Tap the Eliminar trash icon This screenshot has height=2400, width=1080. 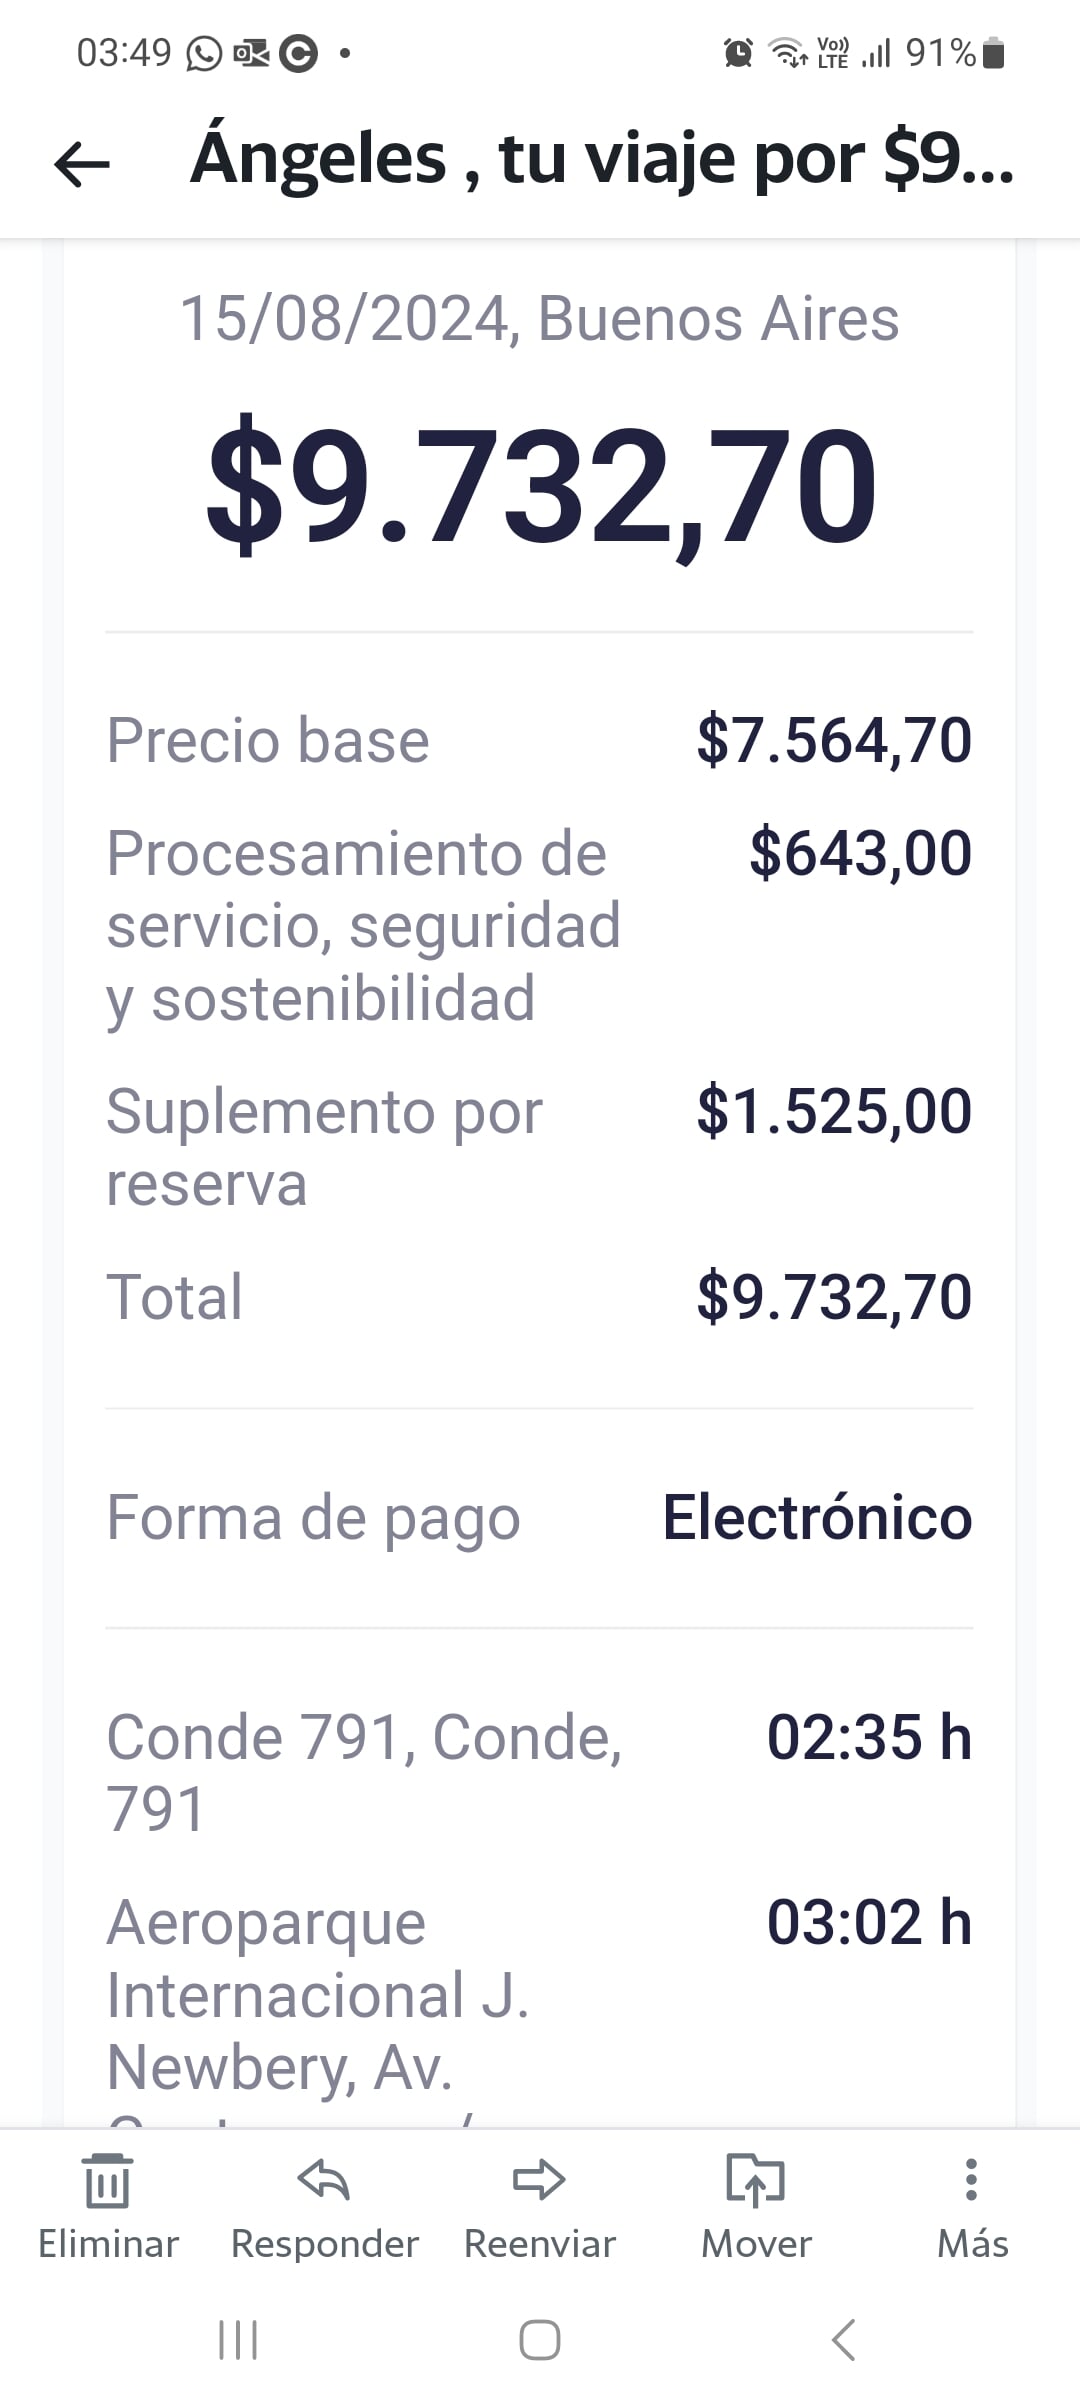(x=108, y=2180)
